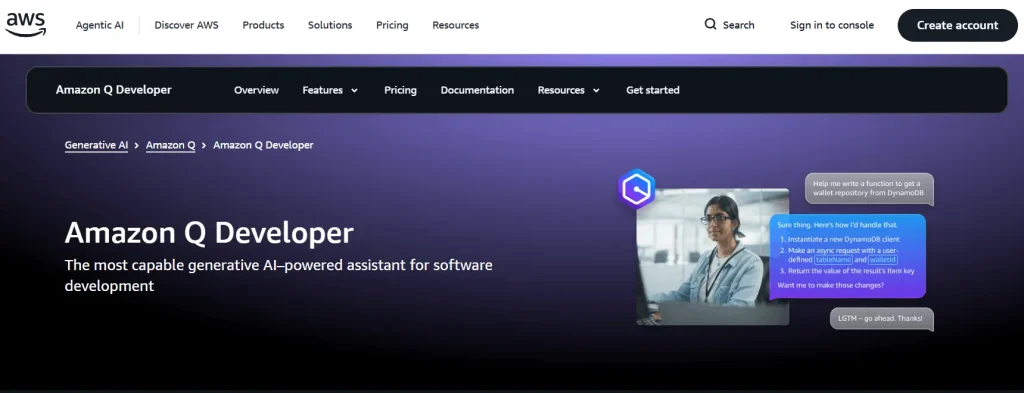
Task: Open the Documentation tab
Action: click(477, 90)
